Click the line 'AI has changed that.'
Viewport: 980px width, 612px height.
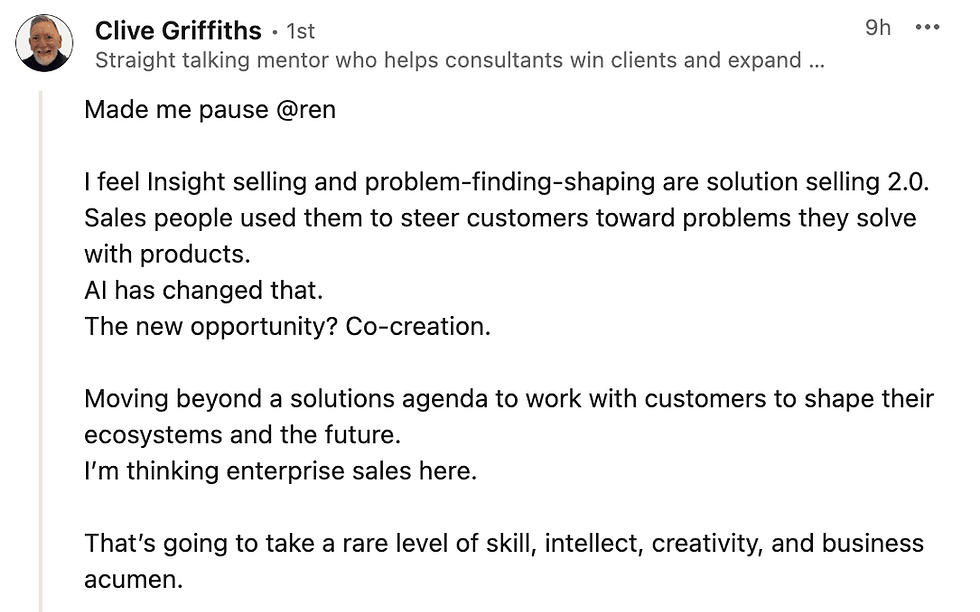pyautogui.click(x=204, y=290)
